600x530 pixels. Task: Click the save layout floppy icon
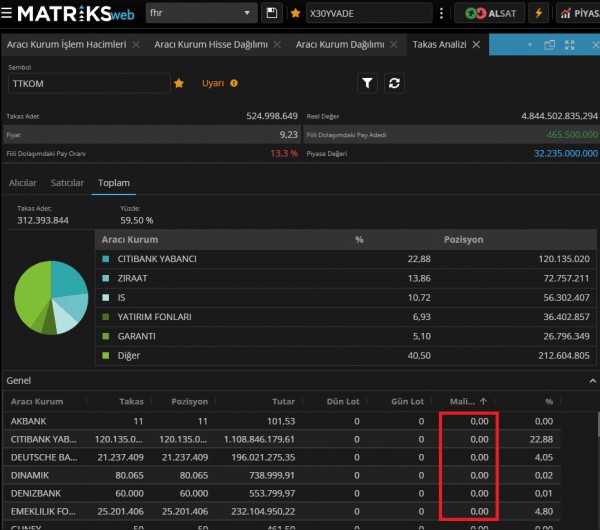(x=272, y=13)
